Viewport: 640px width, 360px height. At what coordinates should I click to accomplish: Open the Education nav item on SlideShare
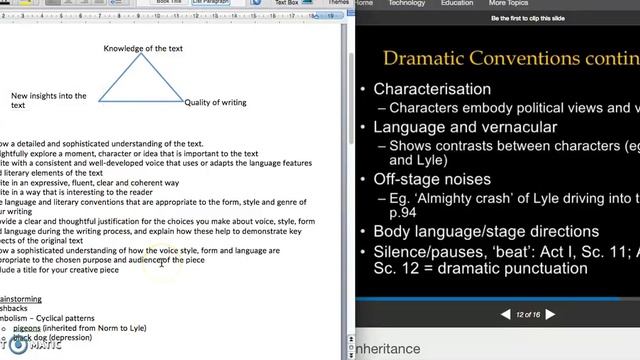point(457,3)
